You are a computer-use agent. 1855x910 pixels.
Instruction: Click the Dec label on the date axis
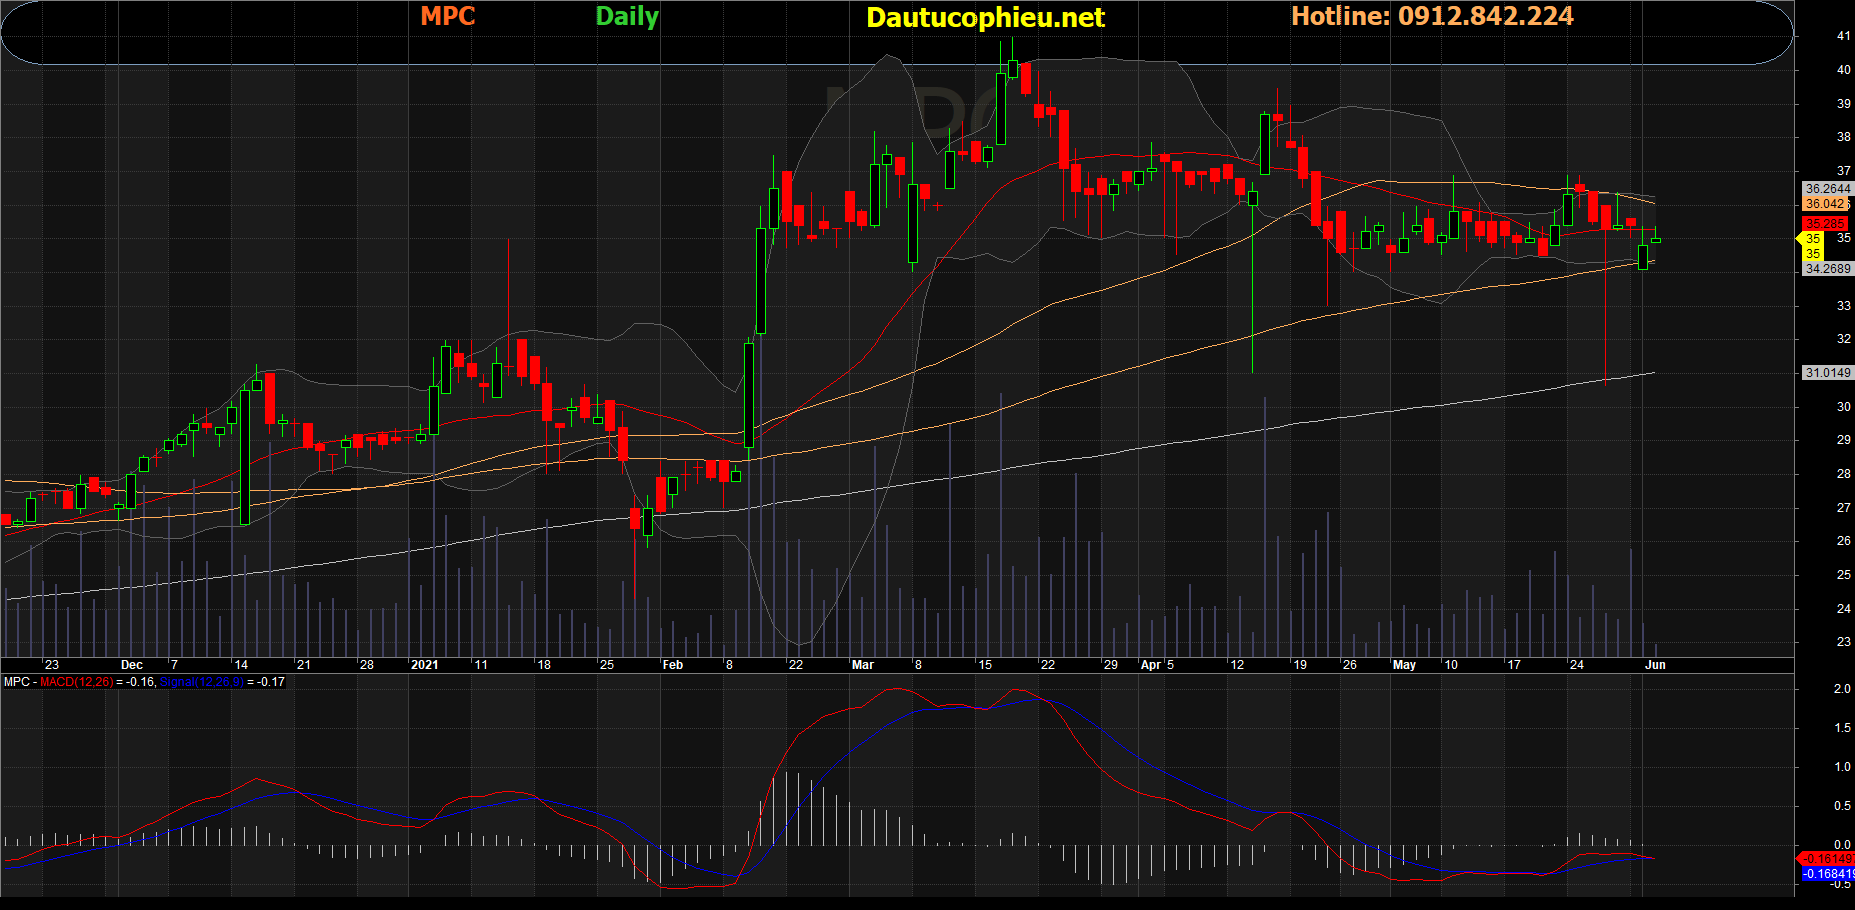click(132, 665)
